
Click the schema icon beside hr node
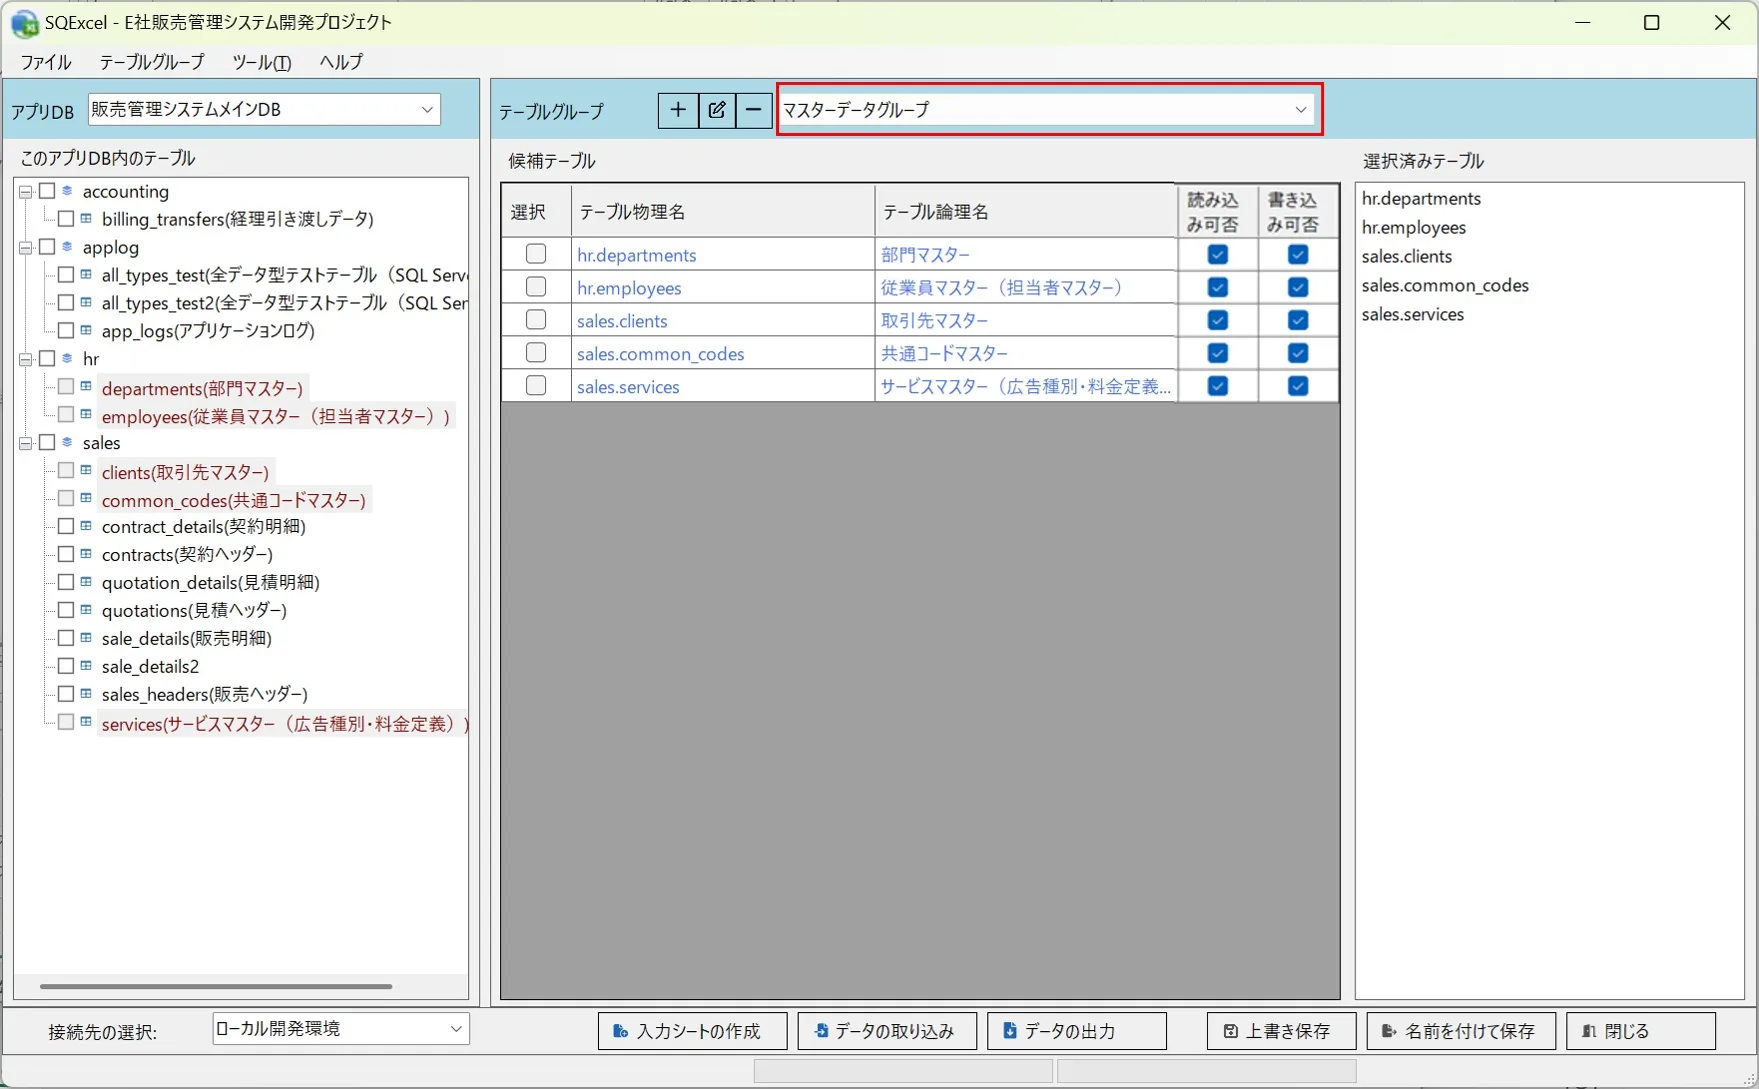point(68,358)
